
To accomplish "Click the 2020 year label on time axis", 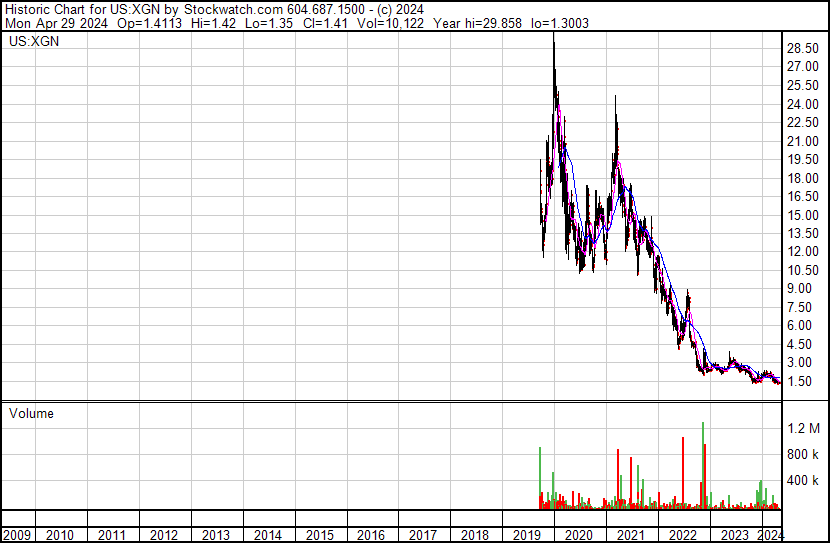I will [579, 535].
